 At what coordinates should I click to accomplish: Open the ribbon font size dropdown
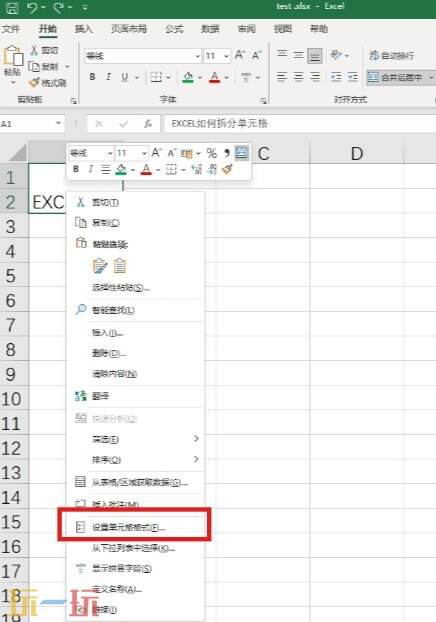click(x=226, y=56)
